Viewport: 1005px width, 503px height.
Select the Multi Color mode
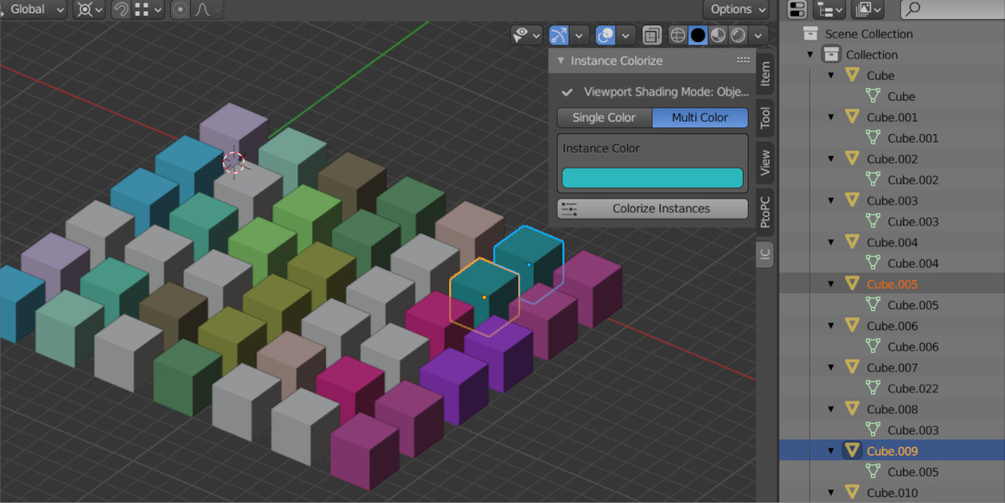[x=700, y=118]
